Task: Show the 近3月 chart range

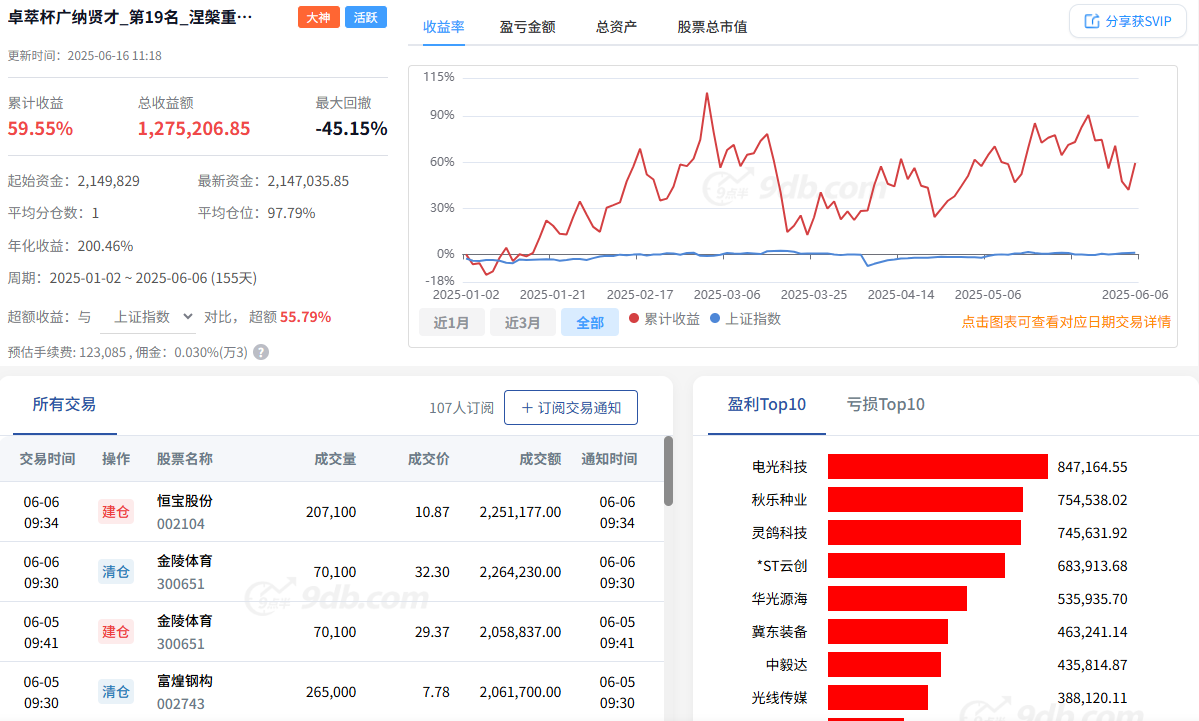Action: (522, 323)
